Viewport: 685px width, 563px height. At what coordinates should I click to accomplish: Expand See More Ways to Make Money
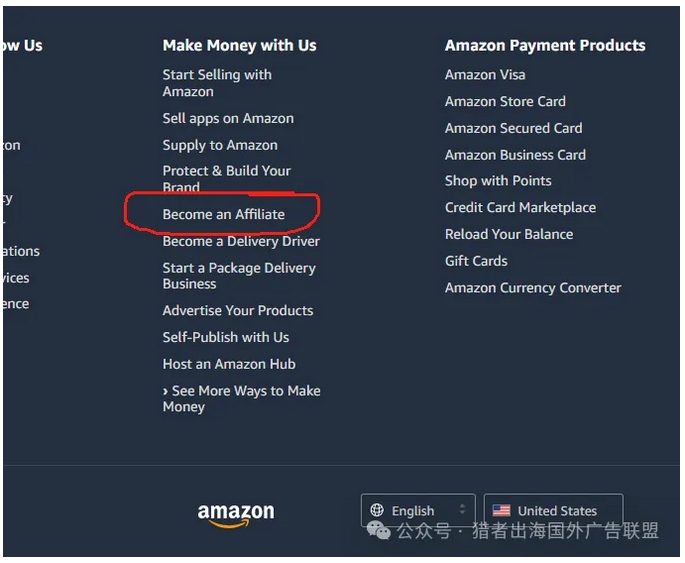241,398
